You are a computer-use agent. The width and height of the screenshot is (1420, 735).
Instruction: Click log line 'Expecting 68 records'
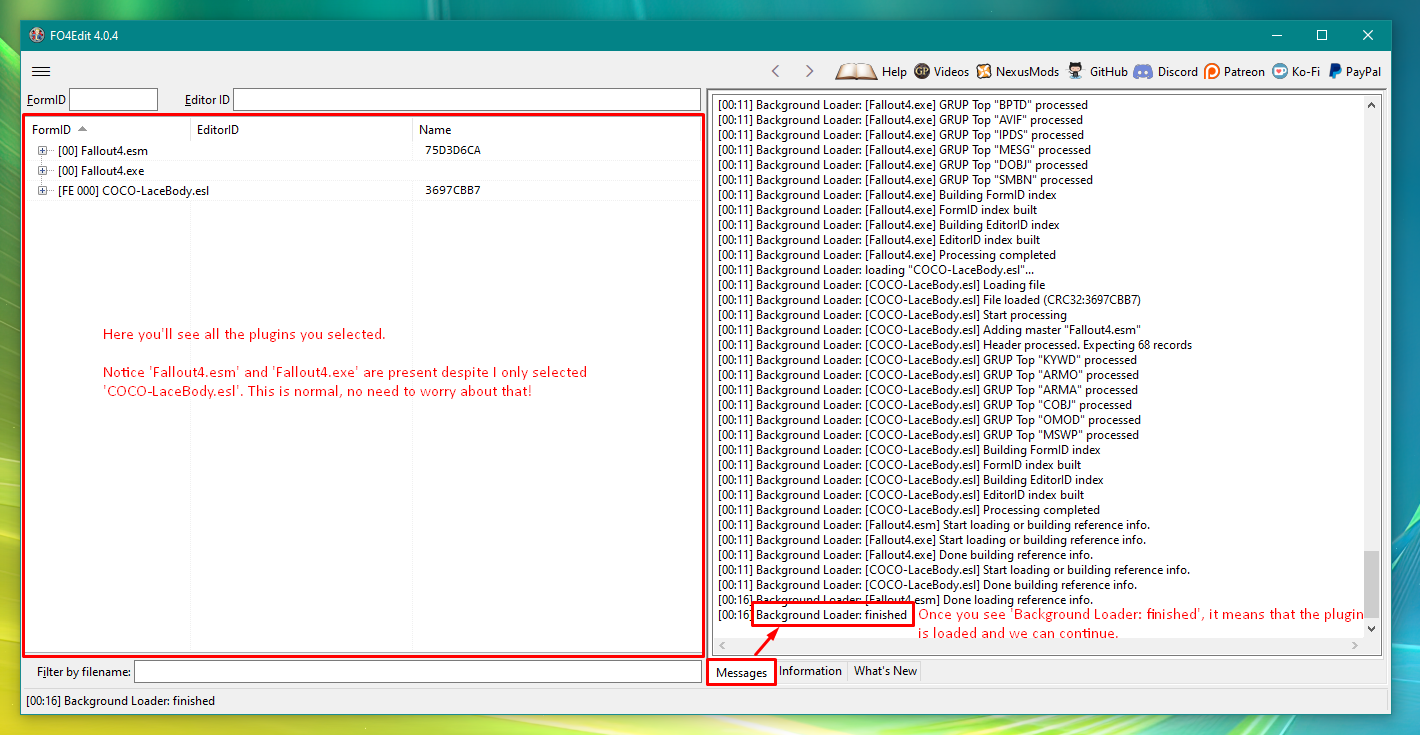pyautogui.click(x=955, y=345)
